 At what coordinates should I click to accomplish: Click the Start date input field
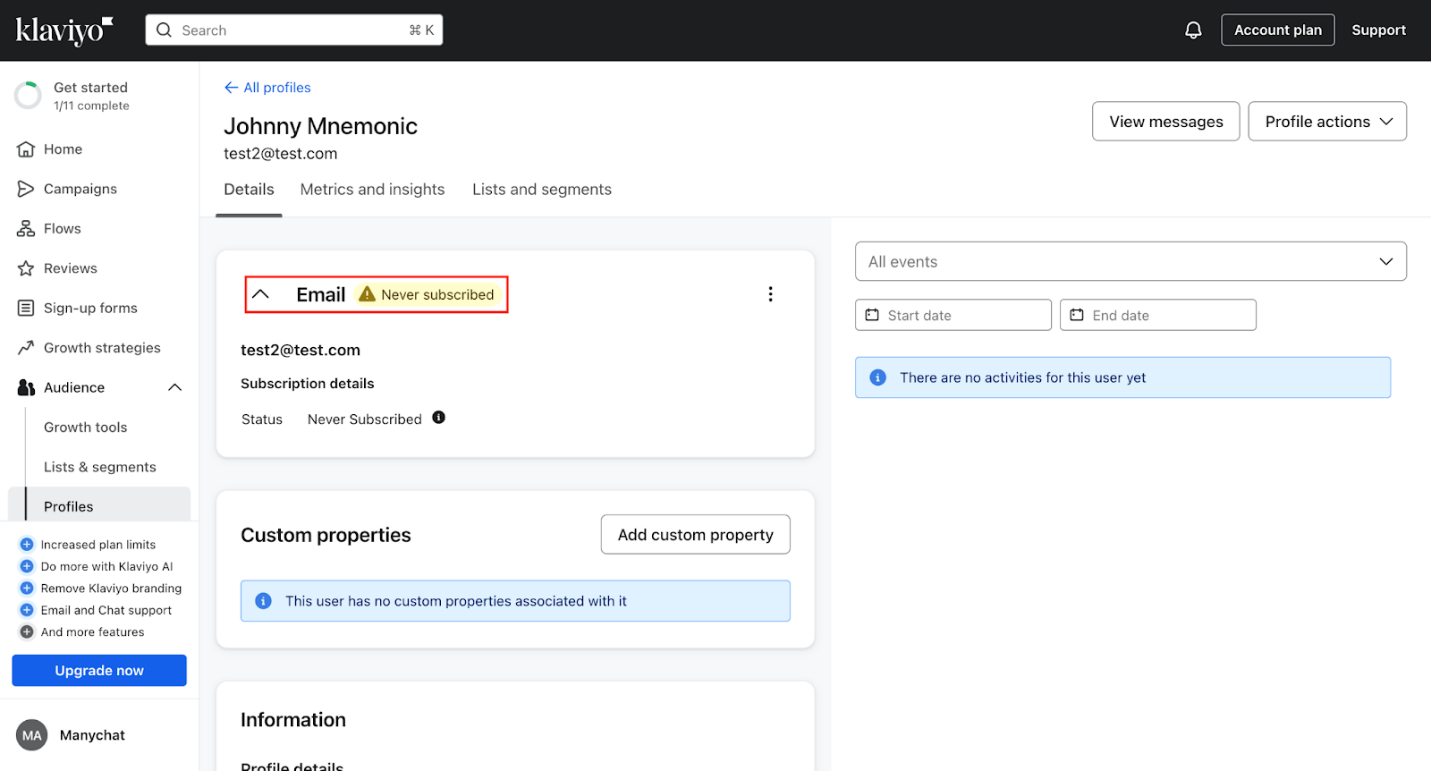click(950, 314)
